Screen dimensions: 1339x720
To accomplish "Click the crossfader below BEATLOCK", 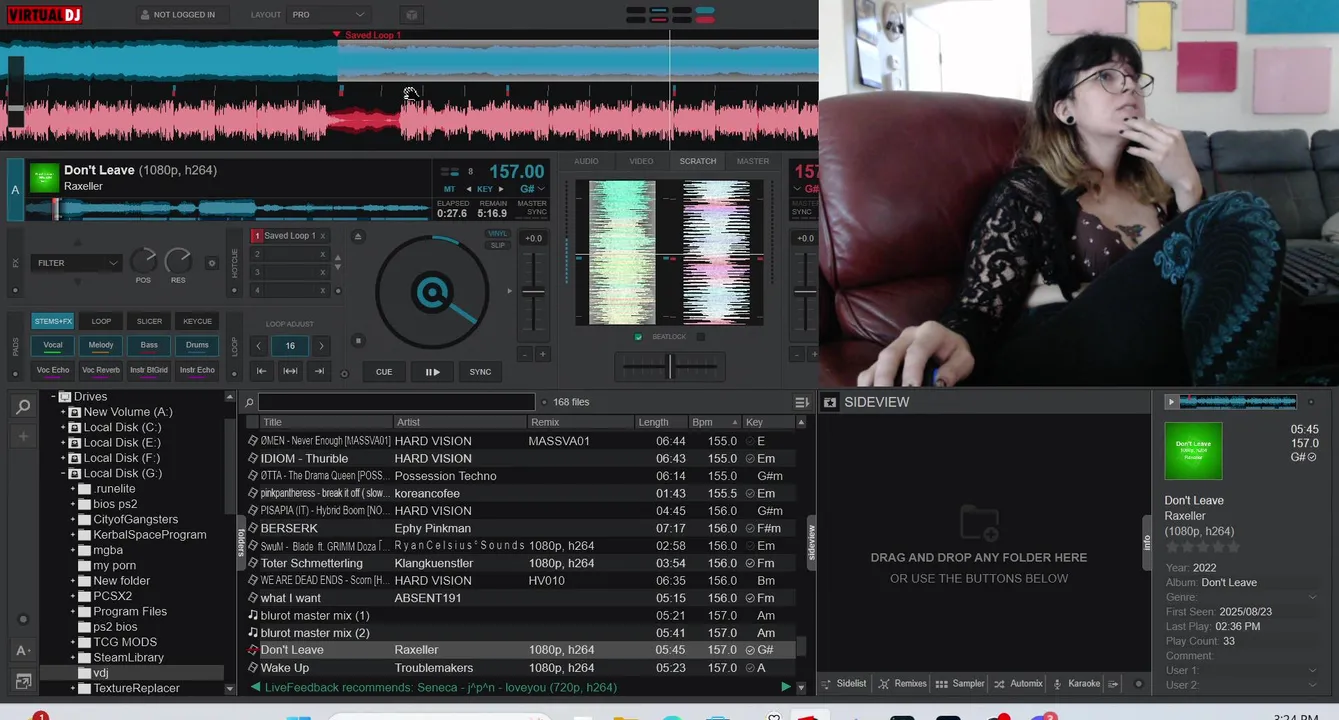I will 670,367.
